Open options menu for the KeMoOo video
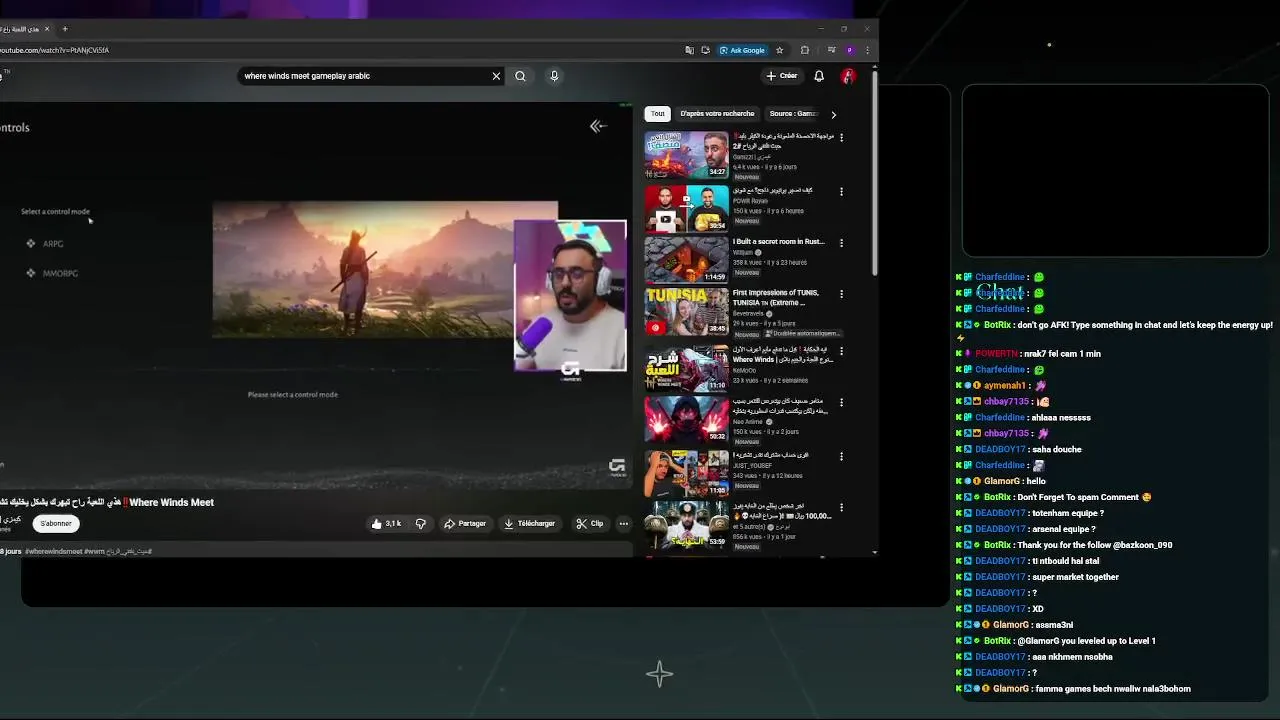The width and height of the screenshot is (1280, 720). [x=841, y=351]
